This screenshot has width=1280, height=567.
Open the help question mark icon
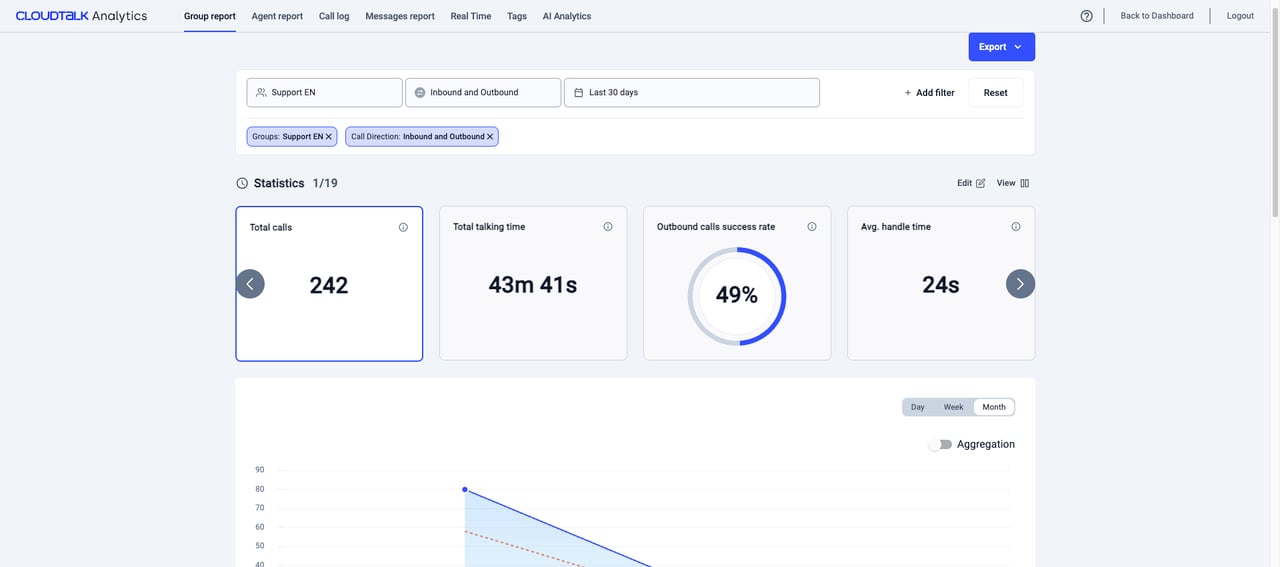[x=1086, y=16]
